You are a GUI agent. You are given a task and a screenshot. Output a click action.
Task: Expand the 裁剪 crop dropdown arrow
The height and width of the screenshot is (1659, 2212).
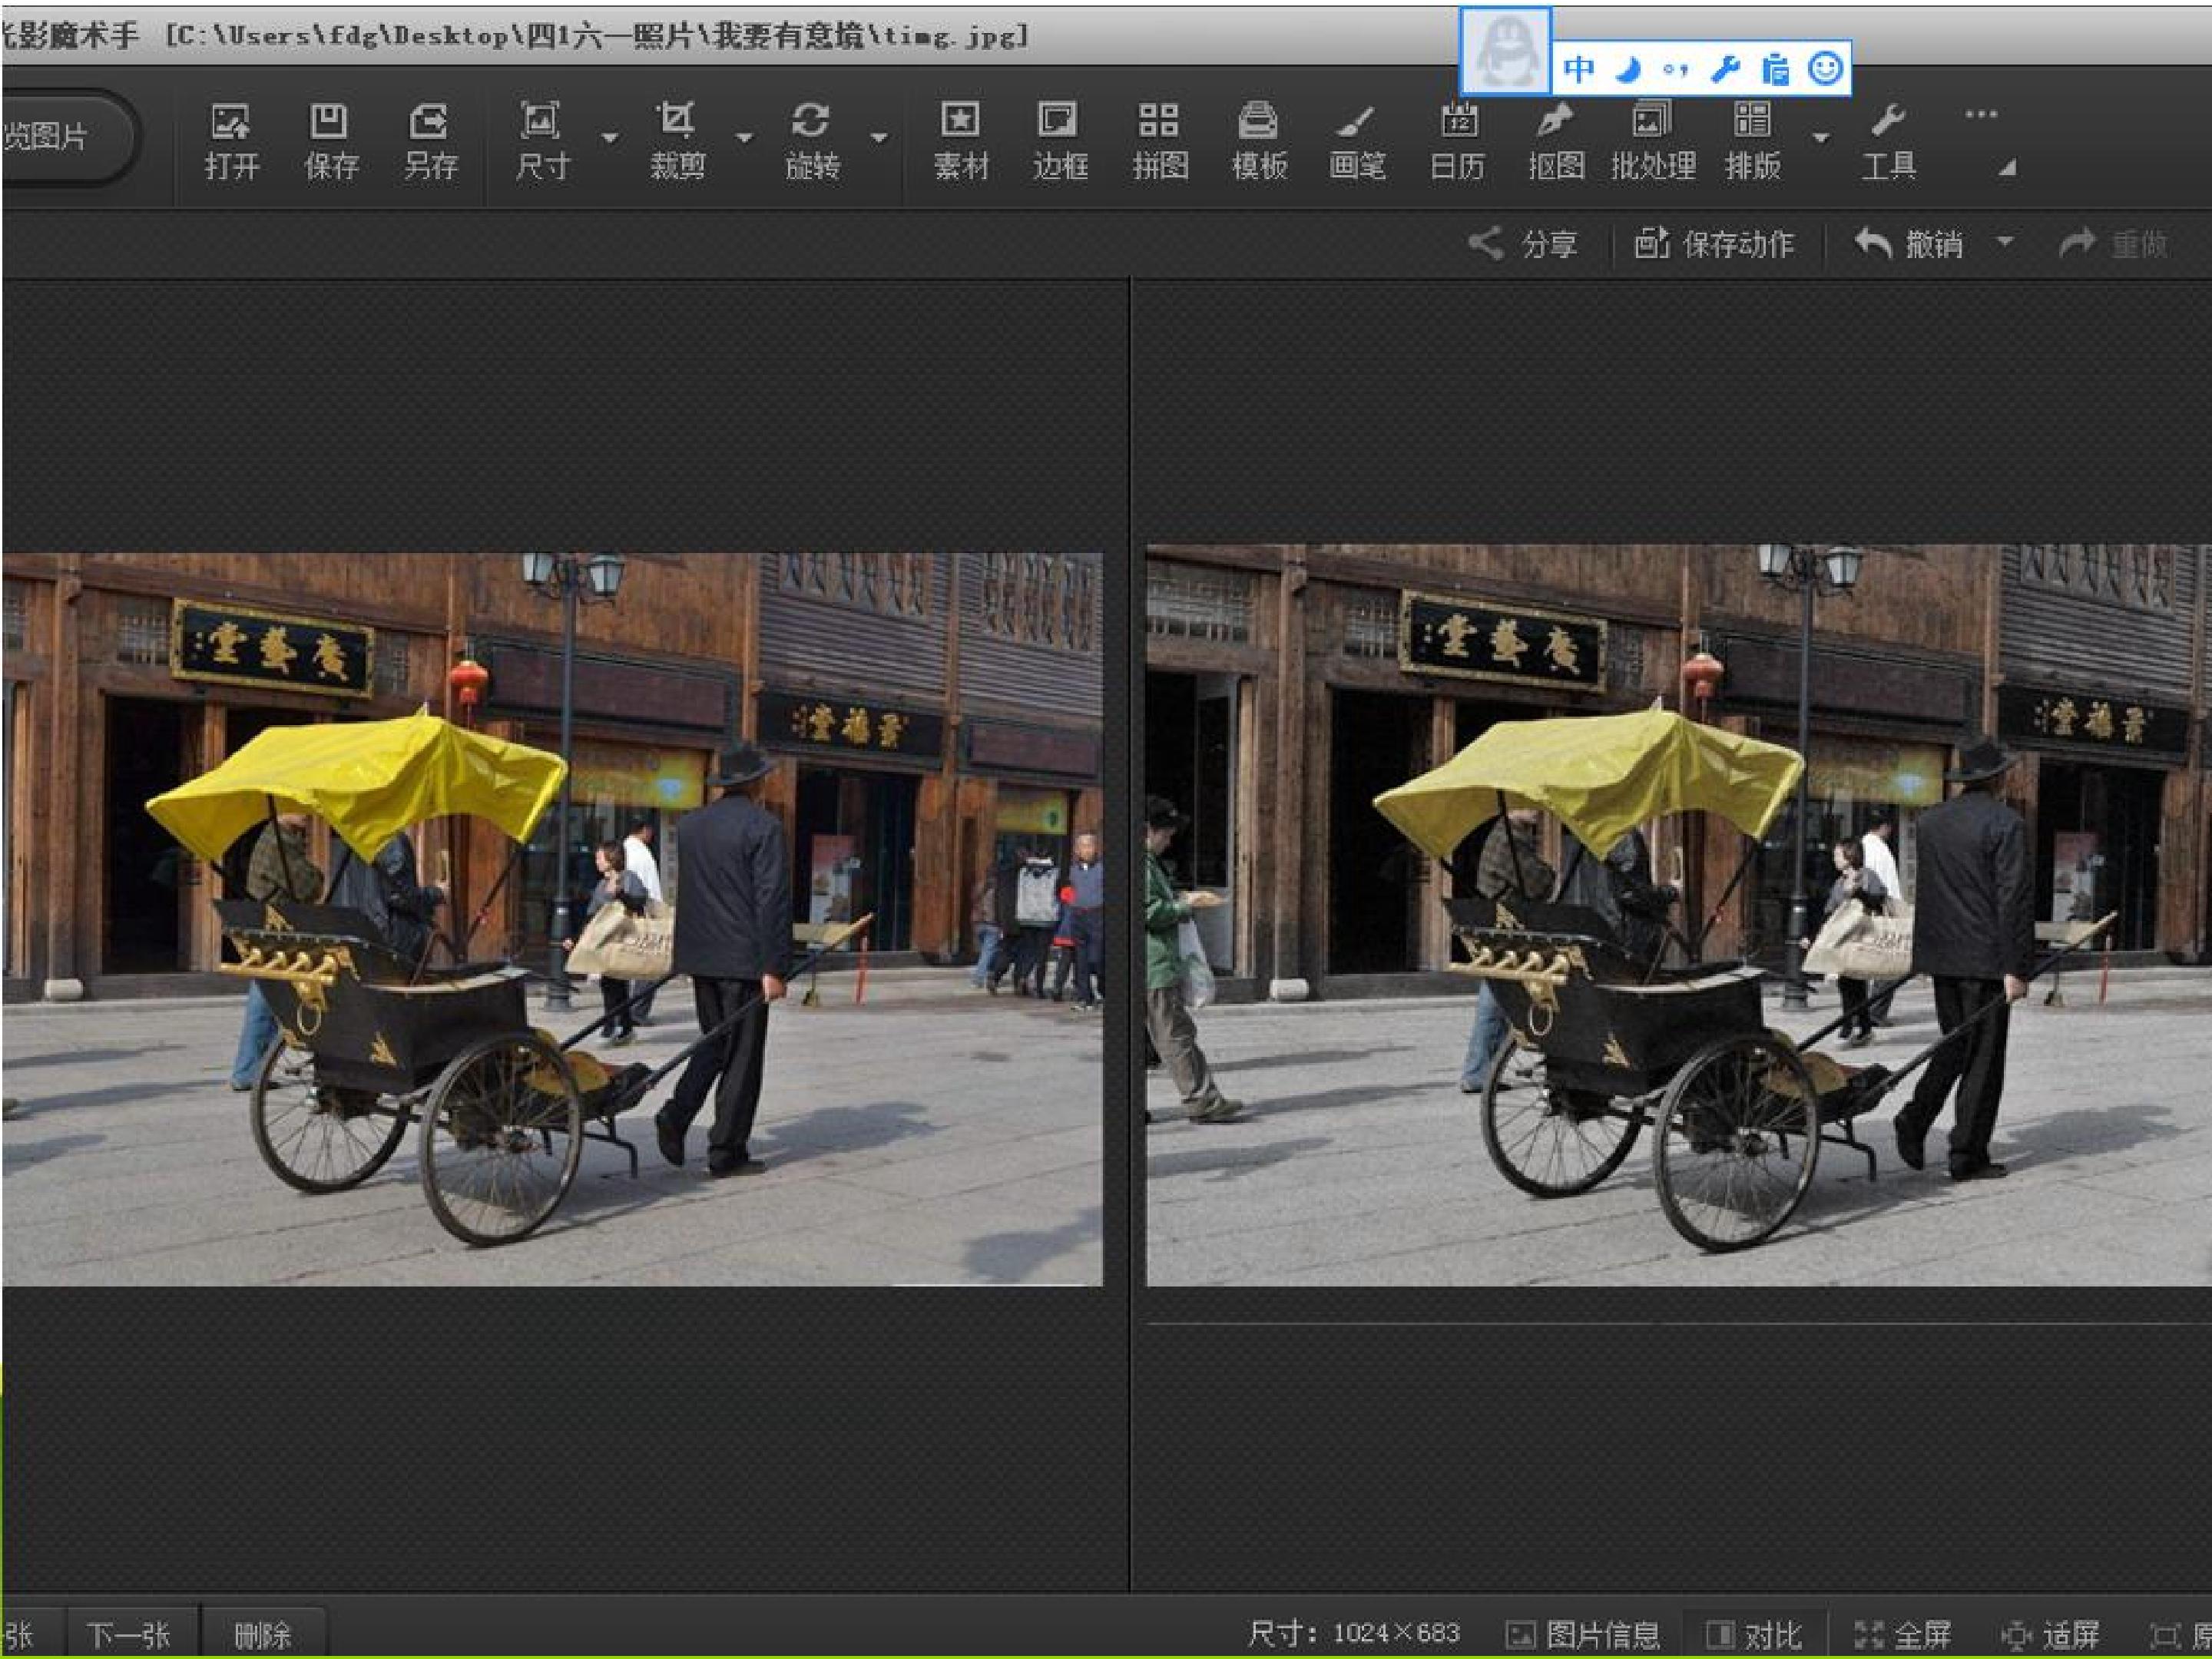pos(744,138)
